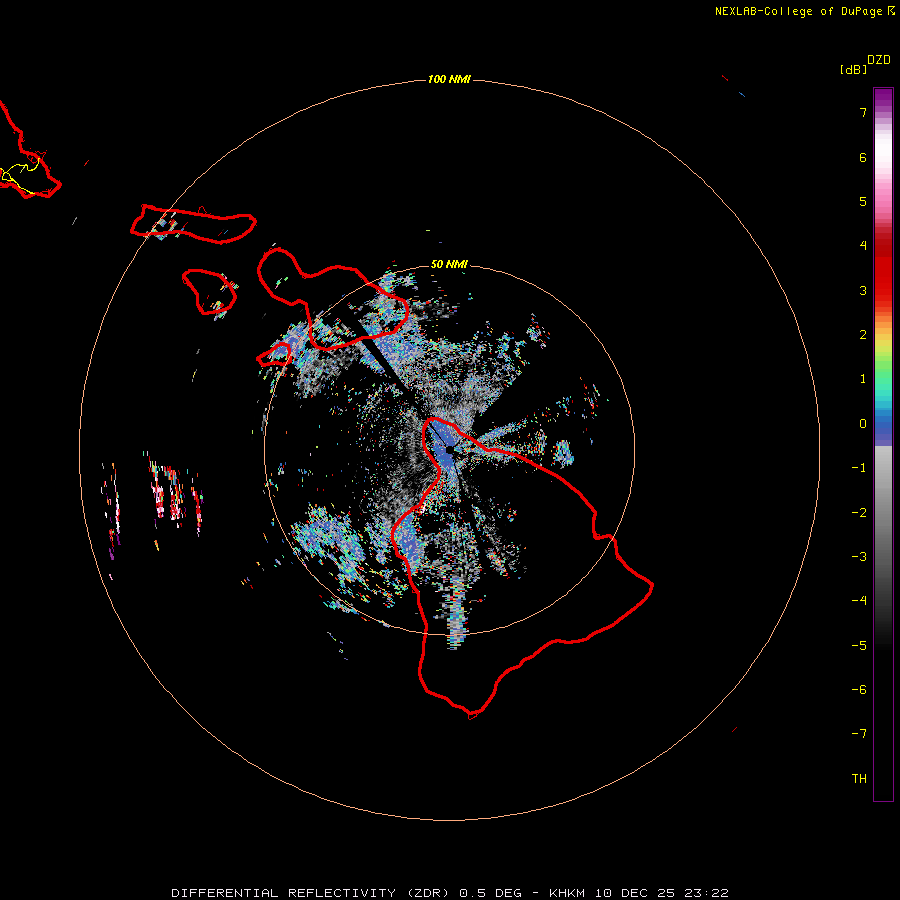Select the 2 dB tick label on scale

tap(863, 335)
